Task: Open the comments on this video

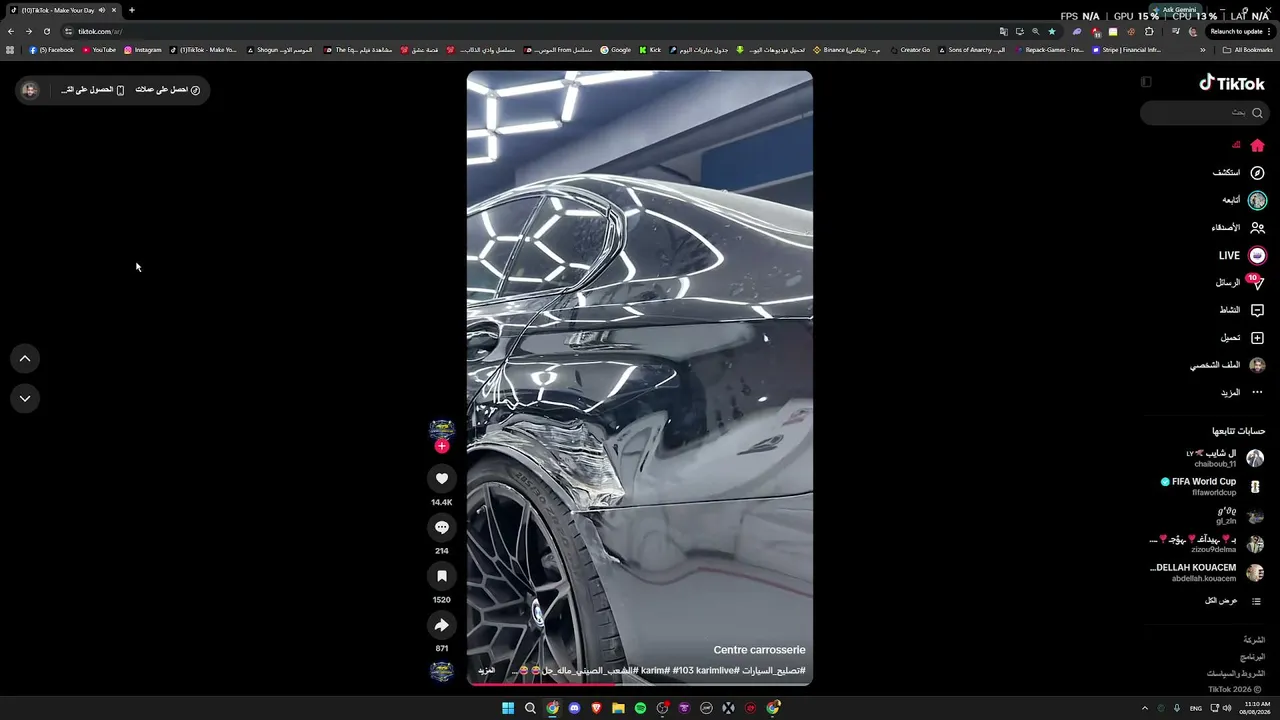Action: click(442, 527)
